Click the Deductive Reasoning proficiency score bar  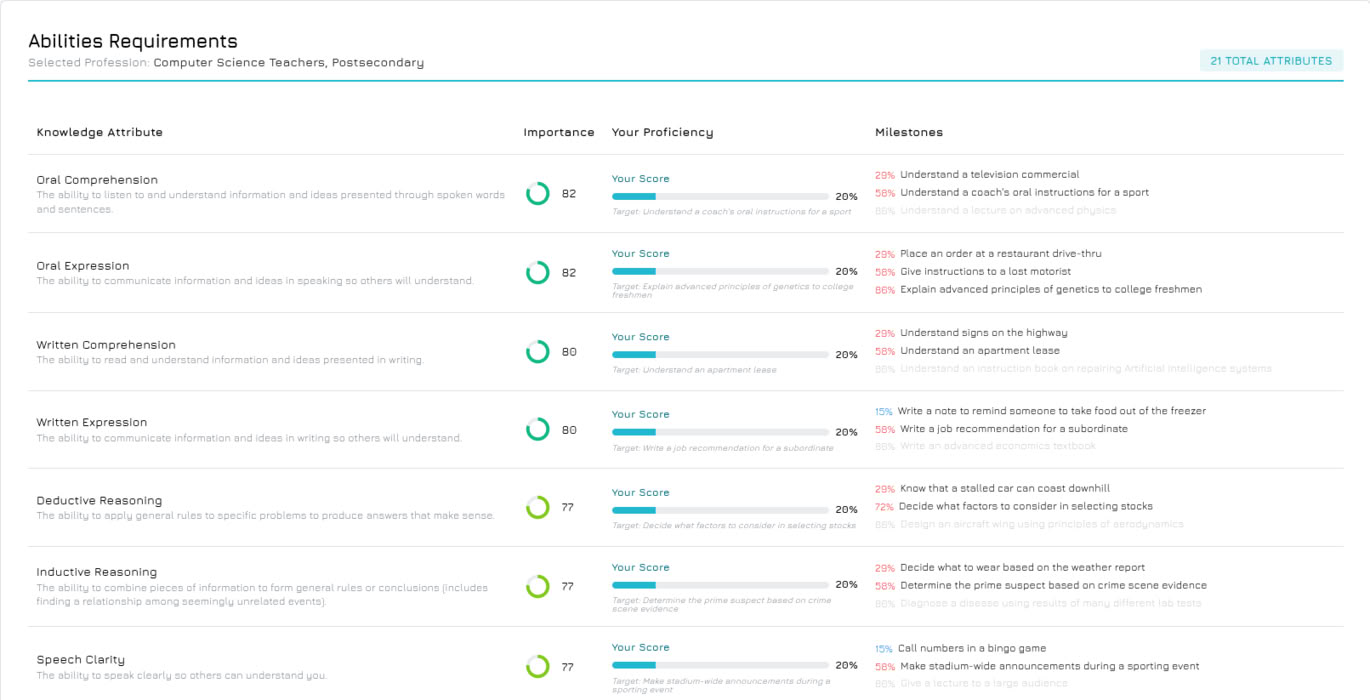[x=720, y=510]
